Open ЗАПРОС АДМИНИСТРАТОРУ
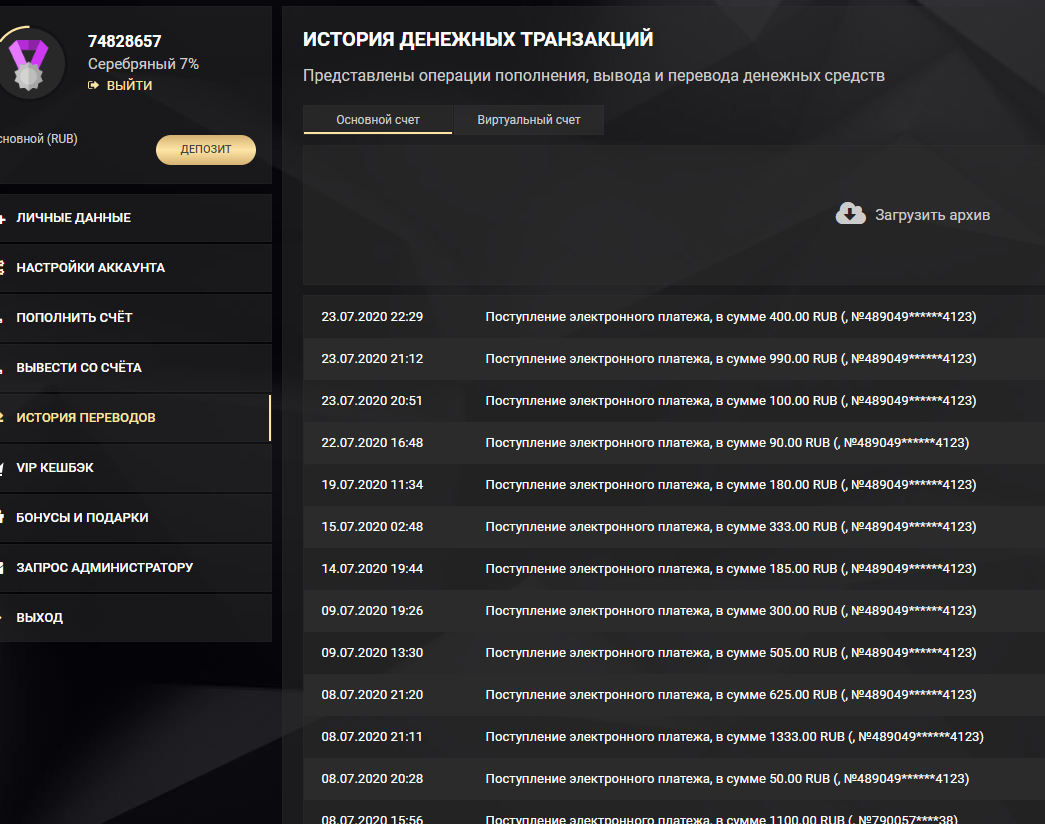 click(104, 568)
